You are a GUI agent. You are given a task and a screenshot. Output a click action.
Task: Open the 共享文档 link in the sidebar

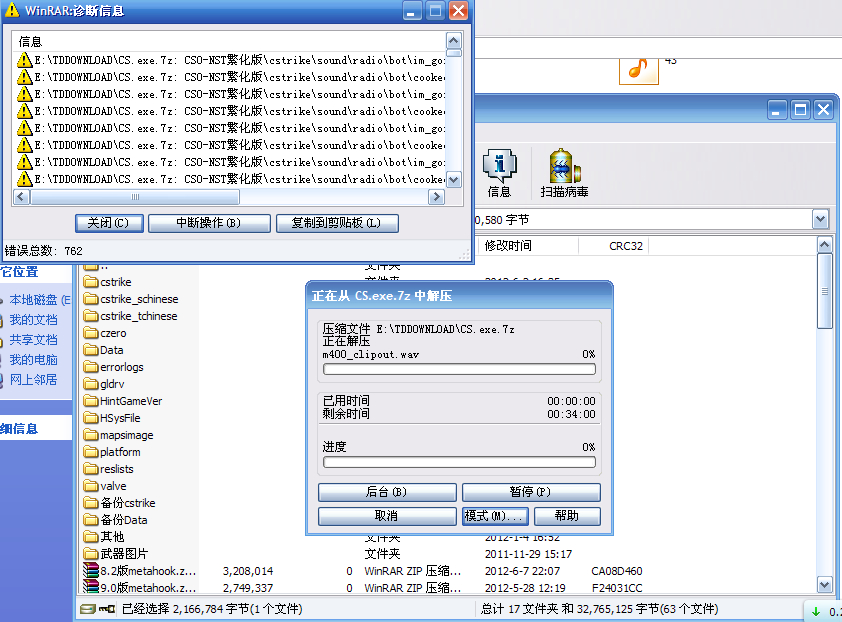pyautogui.click(x=33, y=340)
